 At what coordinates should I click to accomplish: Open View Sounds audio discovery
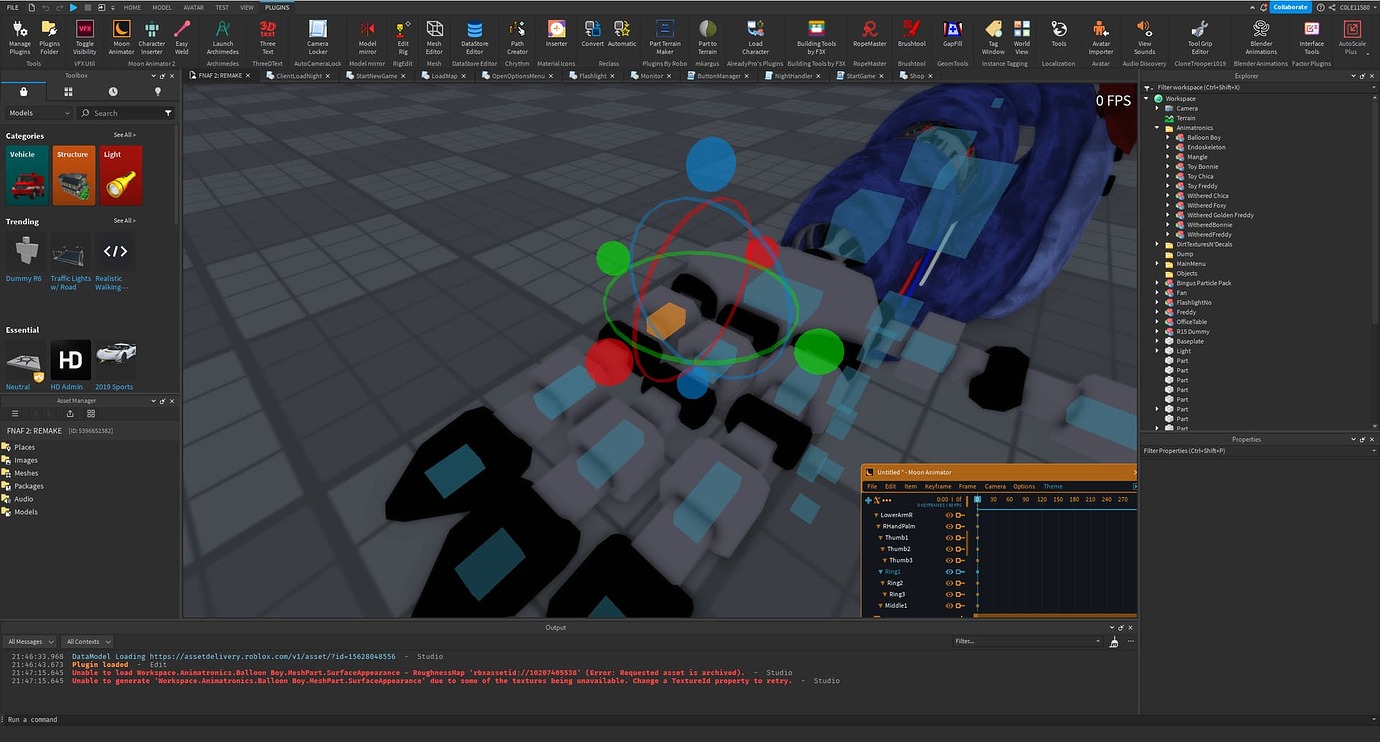[x=1145, y=36]
